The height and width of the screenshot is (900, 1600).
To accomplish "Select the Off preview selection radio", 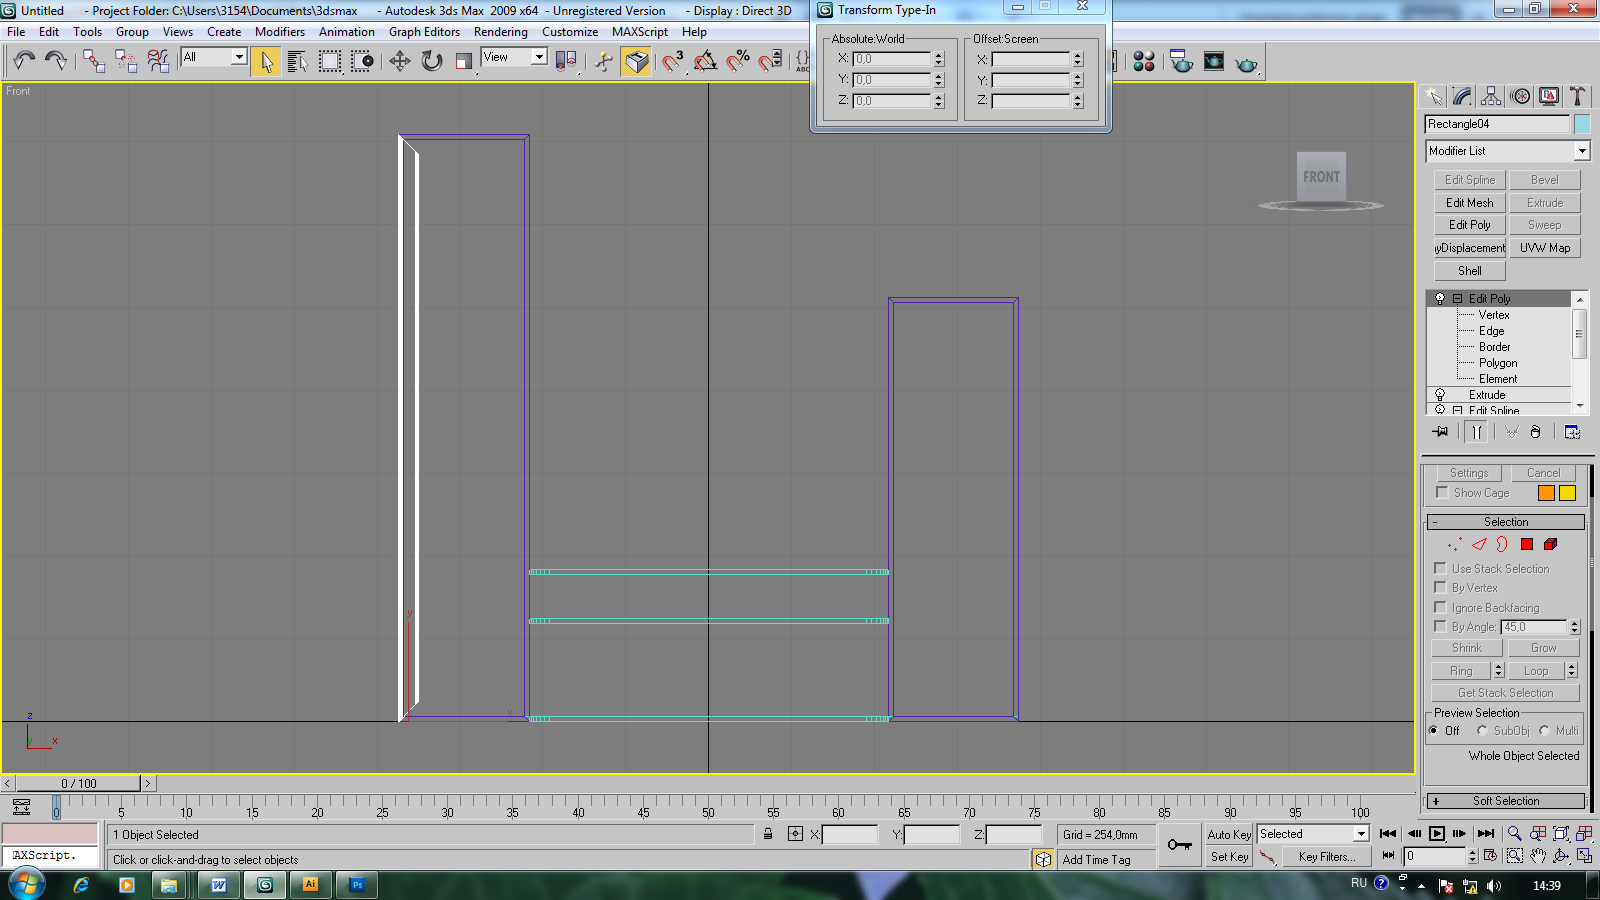I will coord(1434,731).
